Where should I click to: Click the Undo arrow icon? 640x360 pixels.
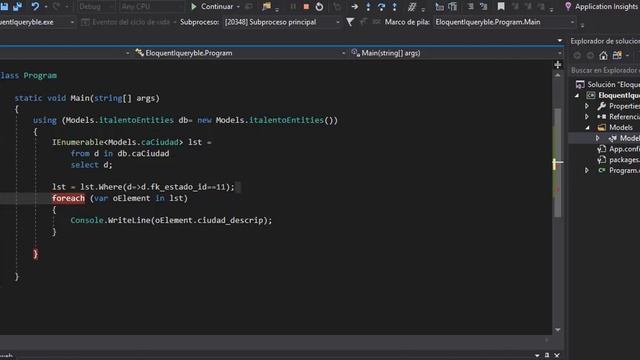coord(35,6)
